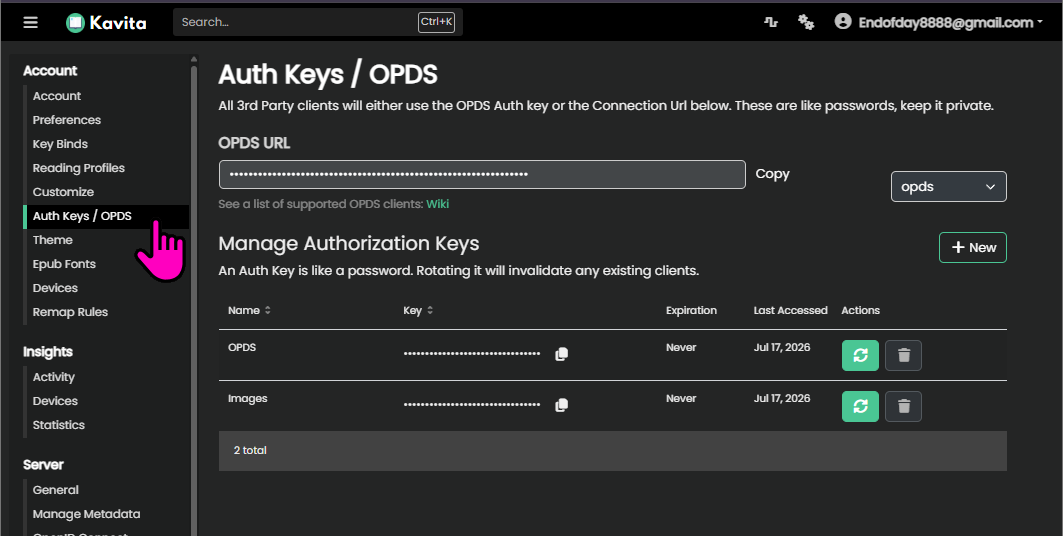1063x536 pixels.
Task: Open Theme settings
Action: pyautogui.click(x=52, y=240)
